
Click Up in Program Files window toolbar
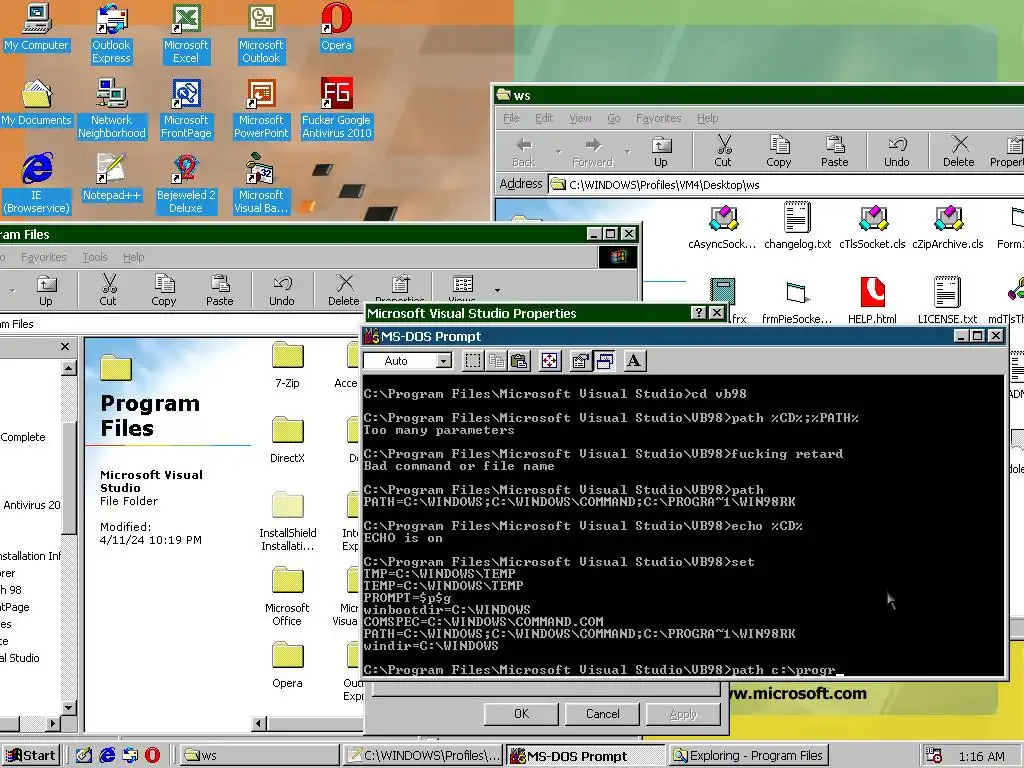46,290
